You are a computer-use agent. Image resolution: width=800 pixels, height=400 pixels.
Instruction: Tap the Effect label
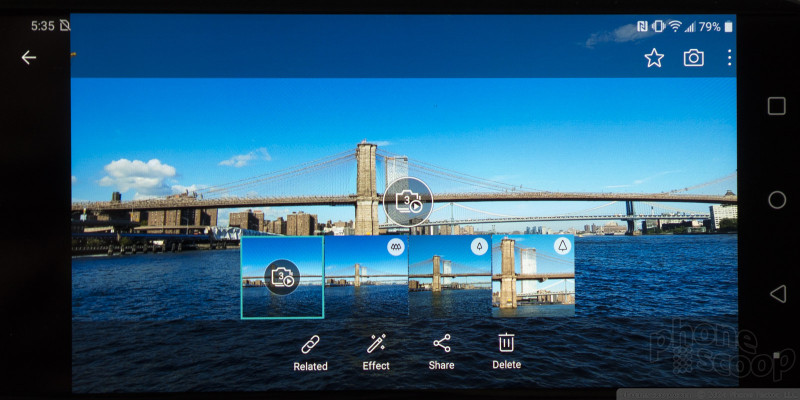point(376,366)
